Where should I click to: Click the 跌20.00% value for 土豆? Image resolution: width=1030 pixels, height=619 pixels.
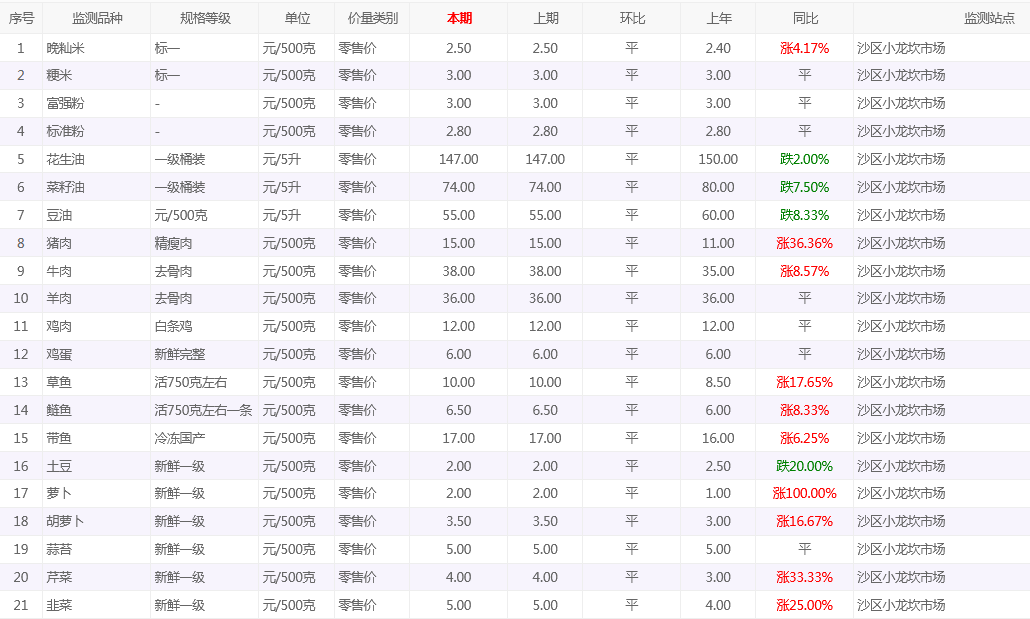coord(805,467)
